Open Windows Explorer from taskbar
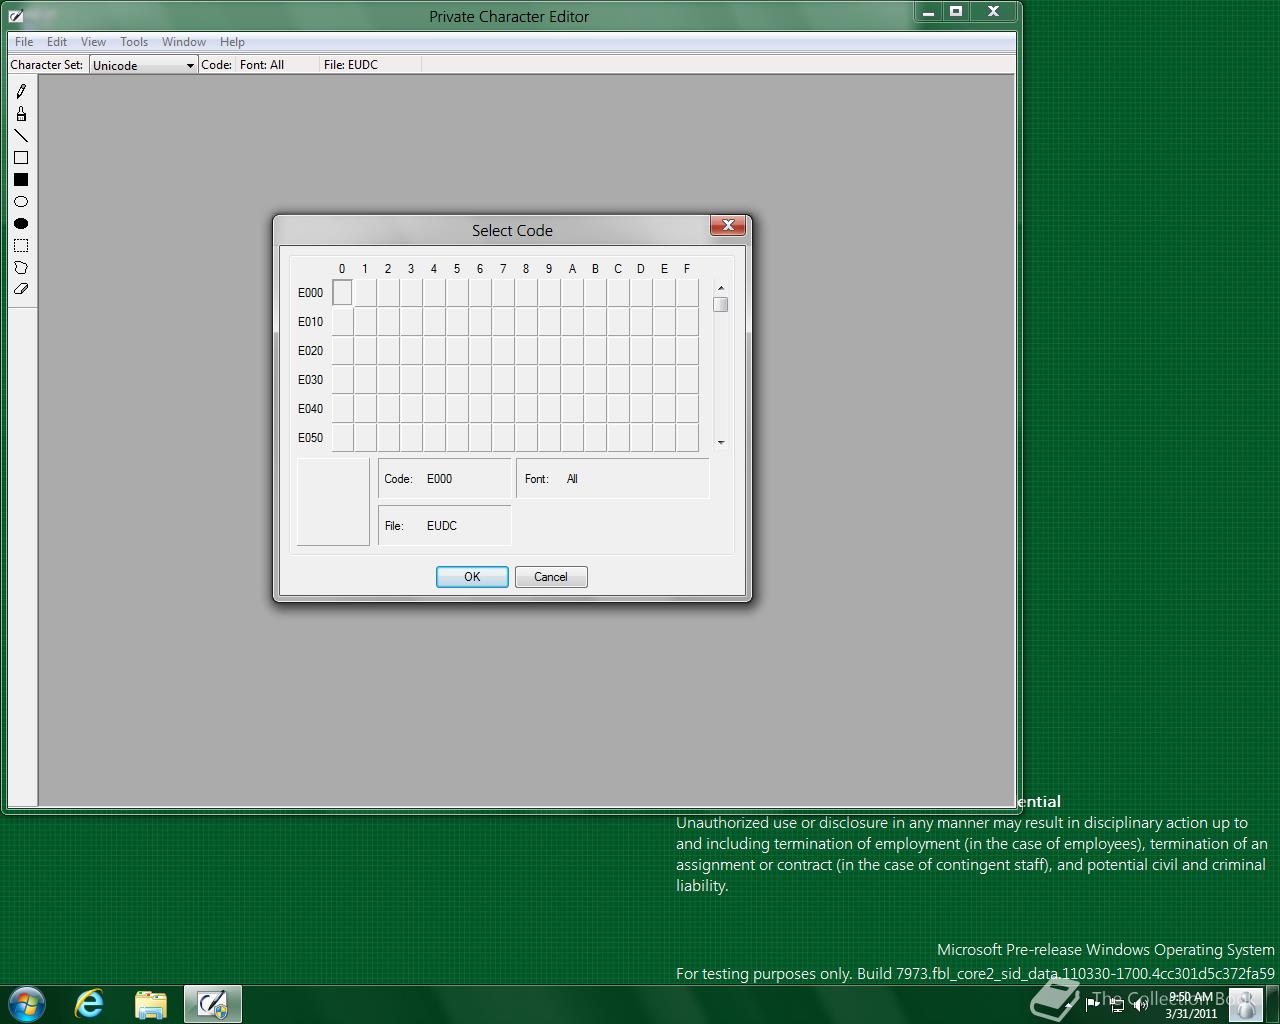This screenshot has height=1024, width=1280. coord(151,1003)
